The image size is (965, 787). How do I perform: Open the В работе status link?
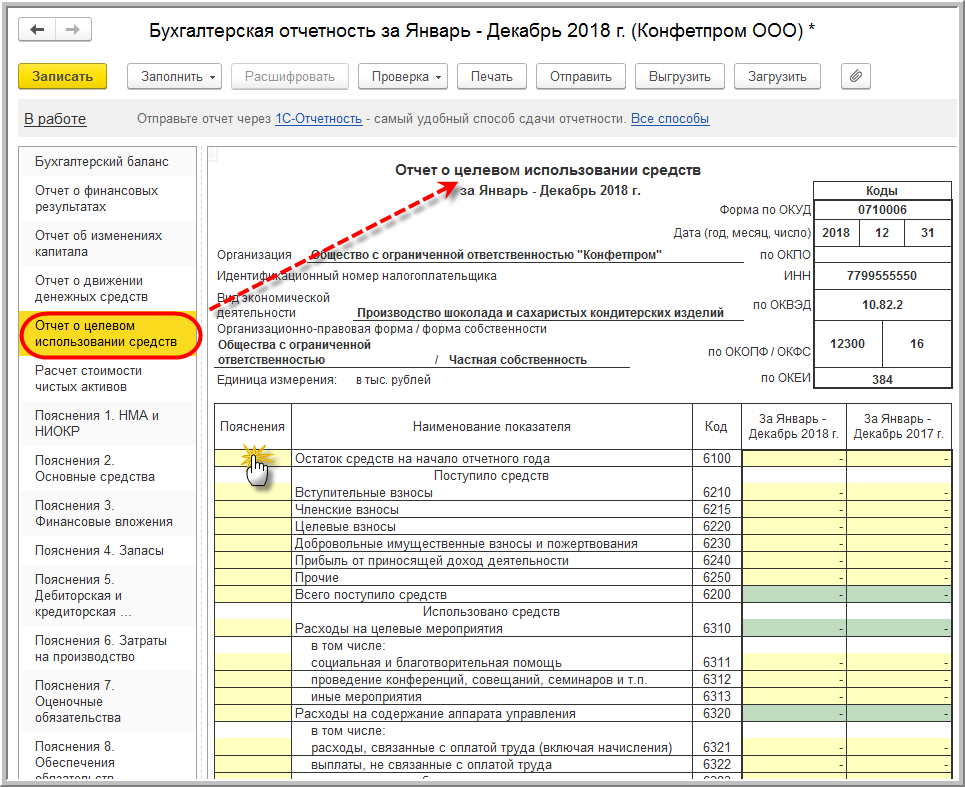(x=55, y=119)
